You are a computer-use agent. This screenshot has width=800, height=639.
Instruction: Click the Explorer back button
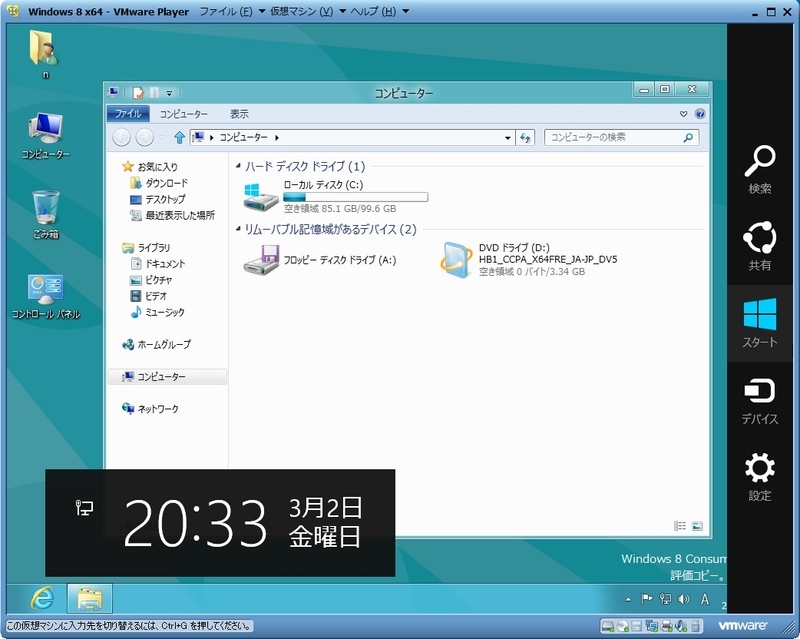(122, 137)
